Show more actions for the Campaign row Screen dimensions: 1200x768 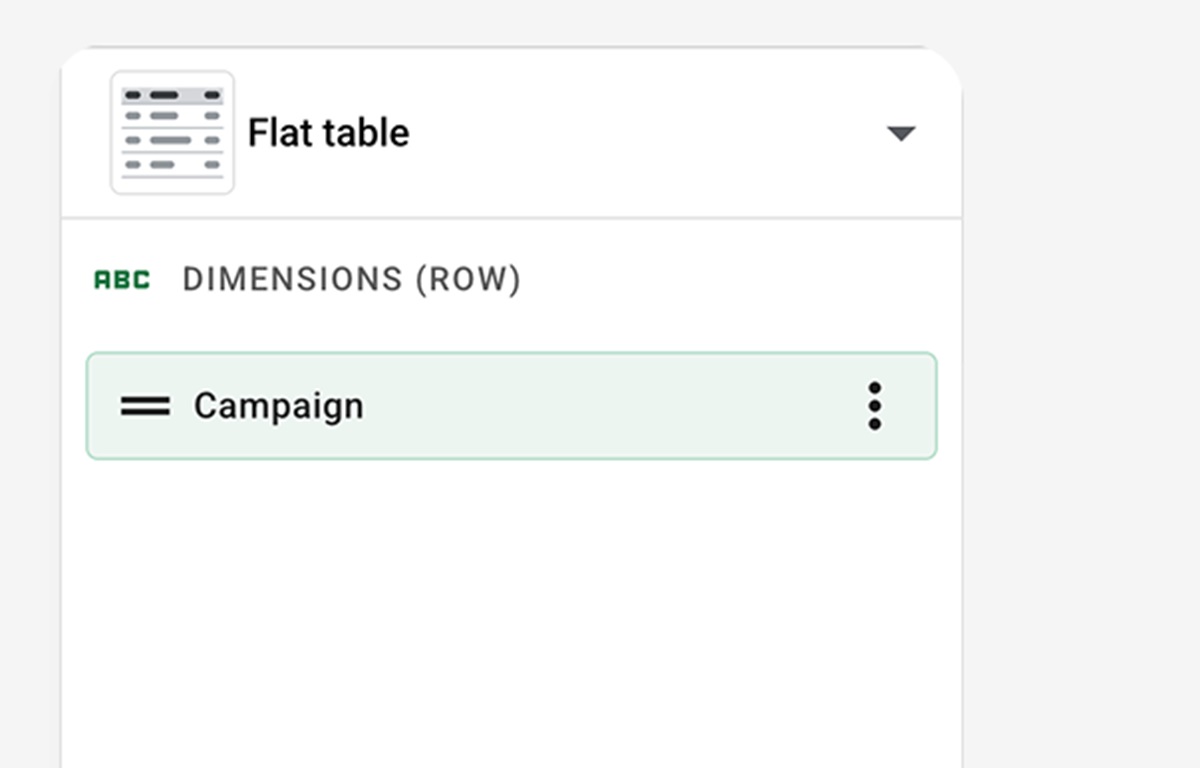point(875,406)
